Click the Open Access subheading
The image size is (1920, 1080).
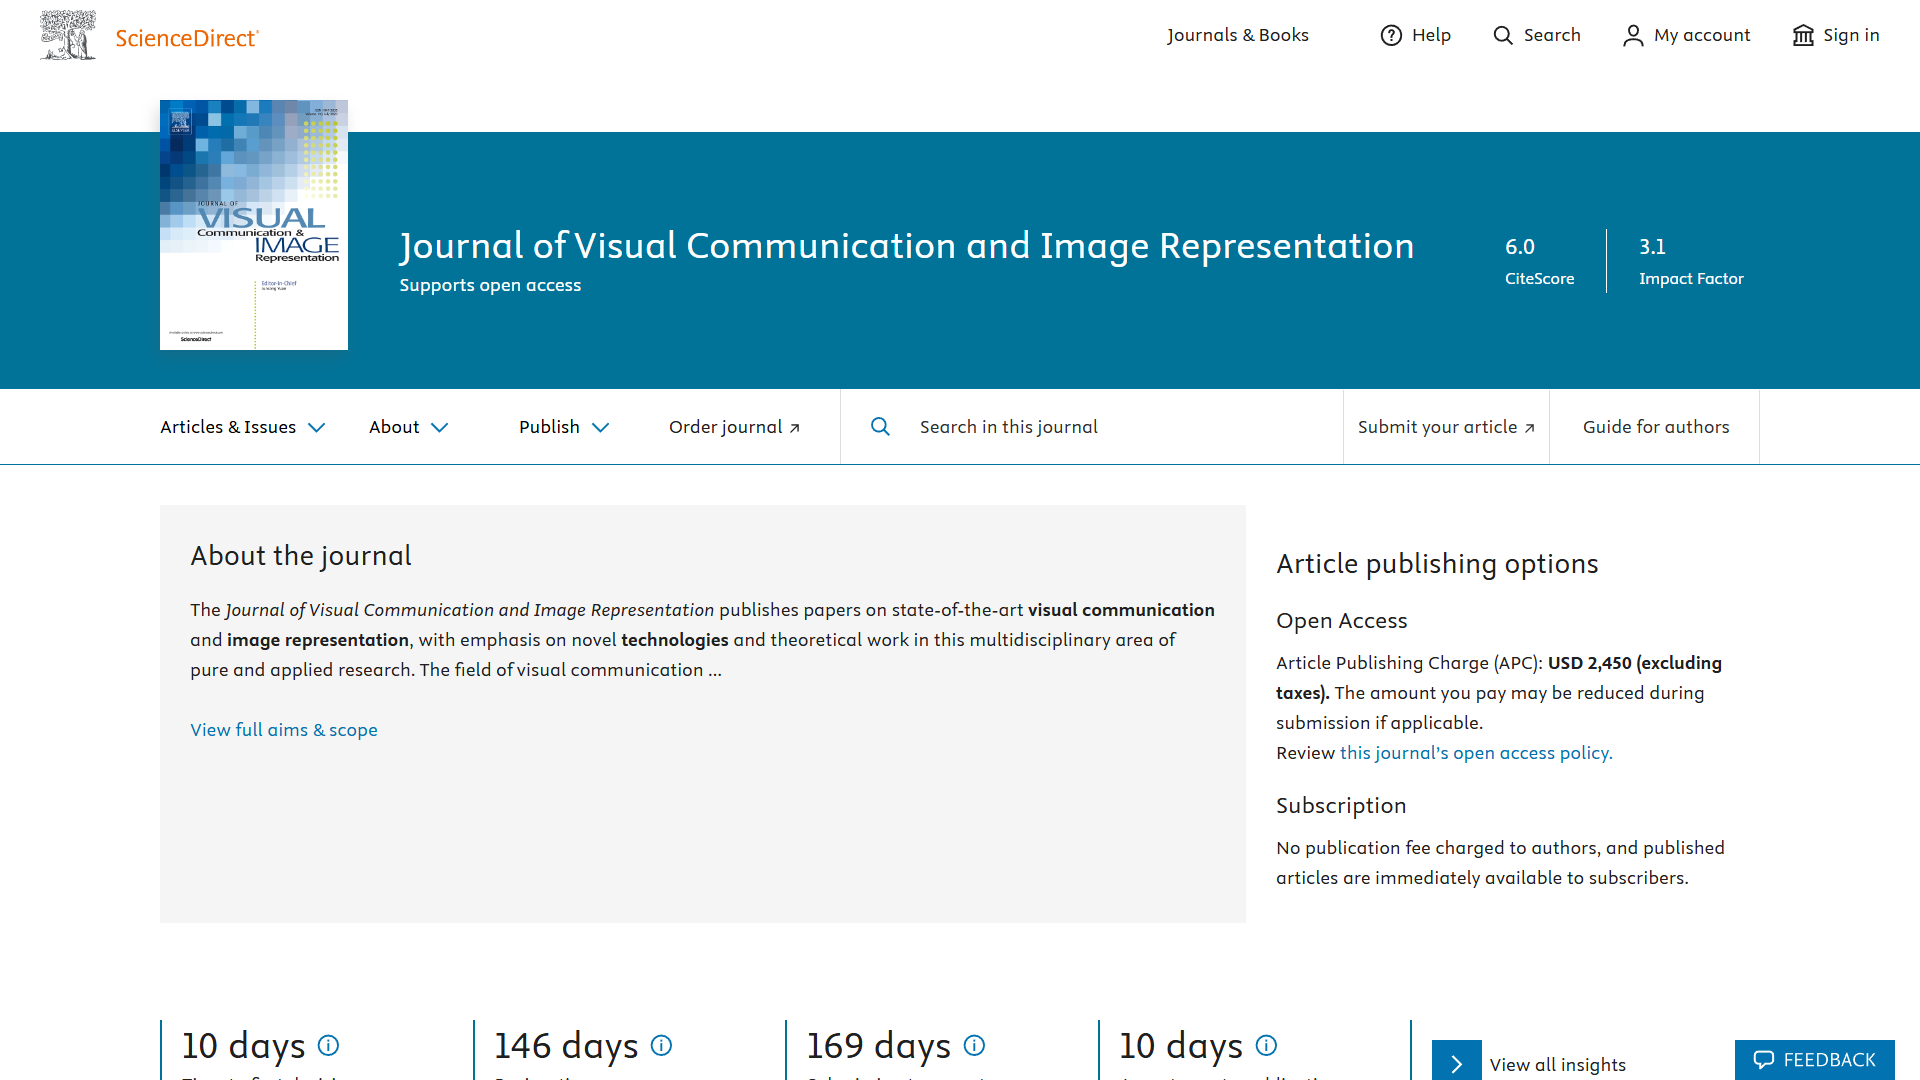coord(1341,621)
